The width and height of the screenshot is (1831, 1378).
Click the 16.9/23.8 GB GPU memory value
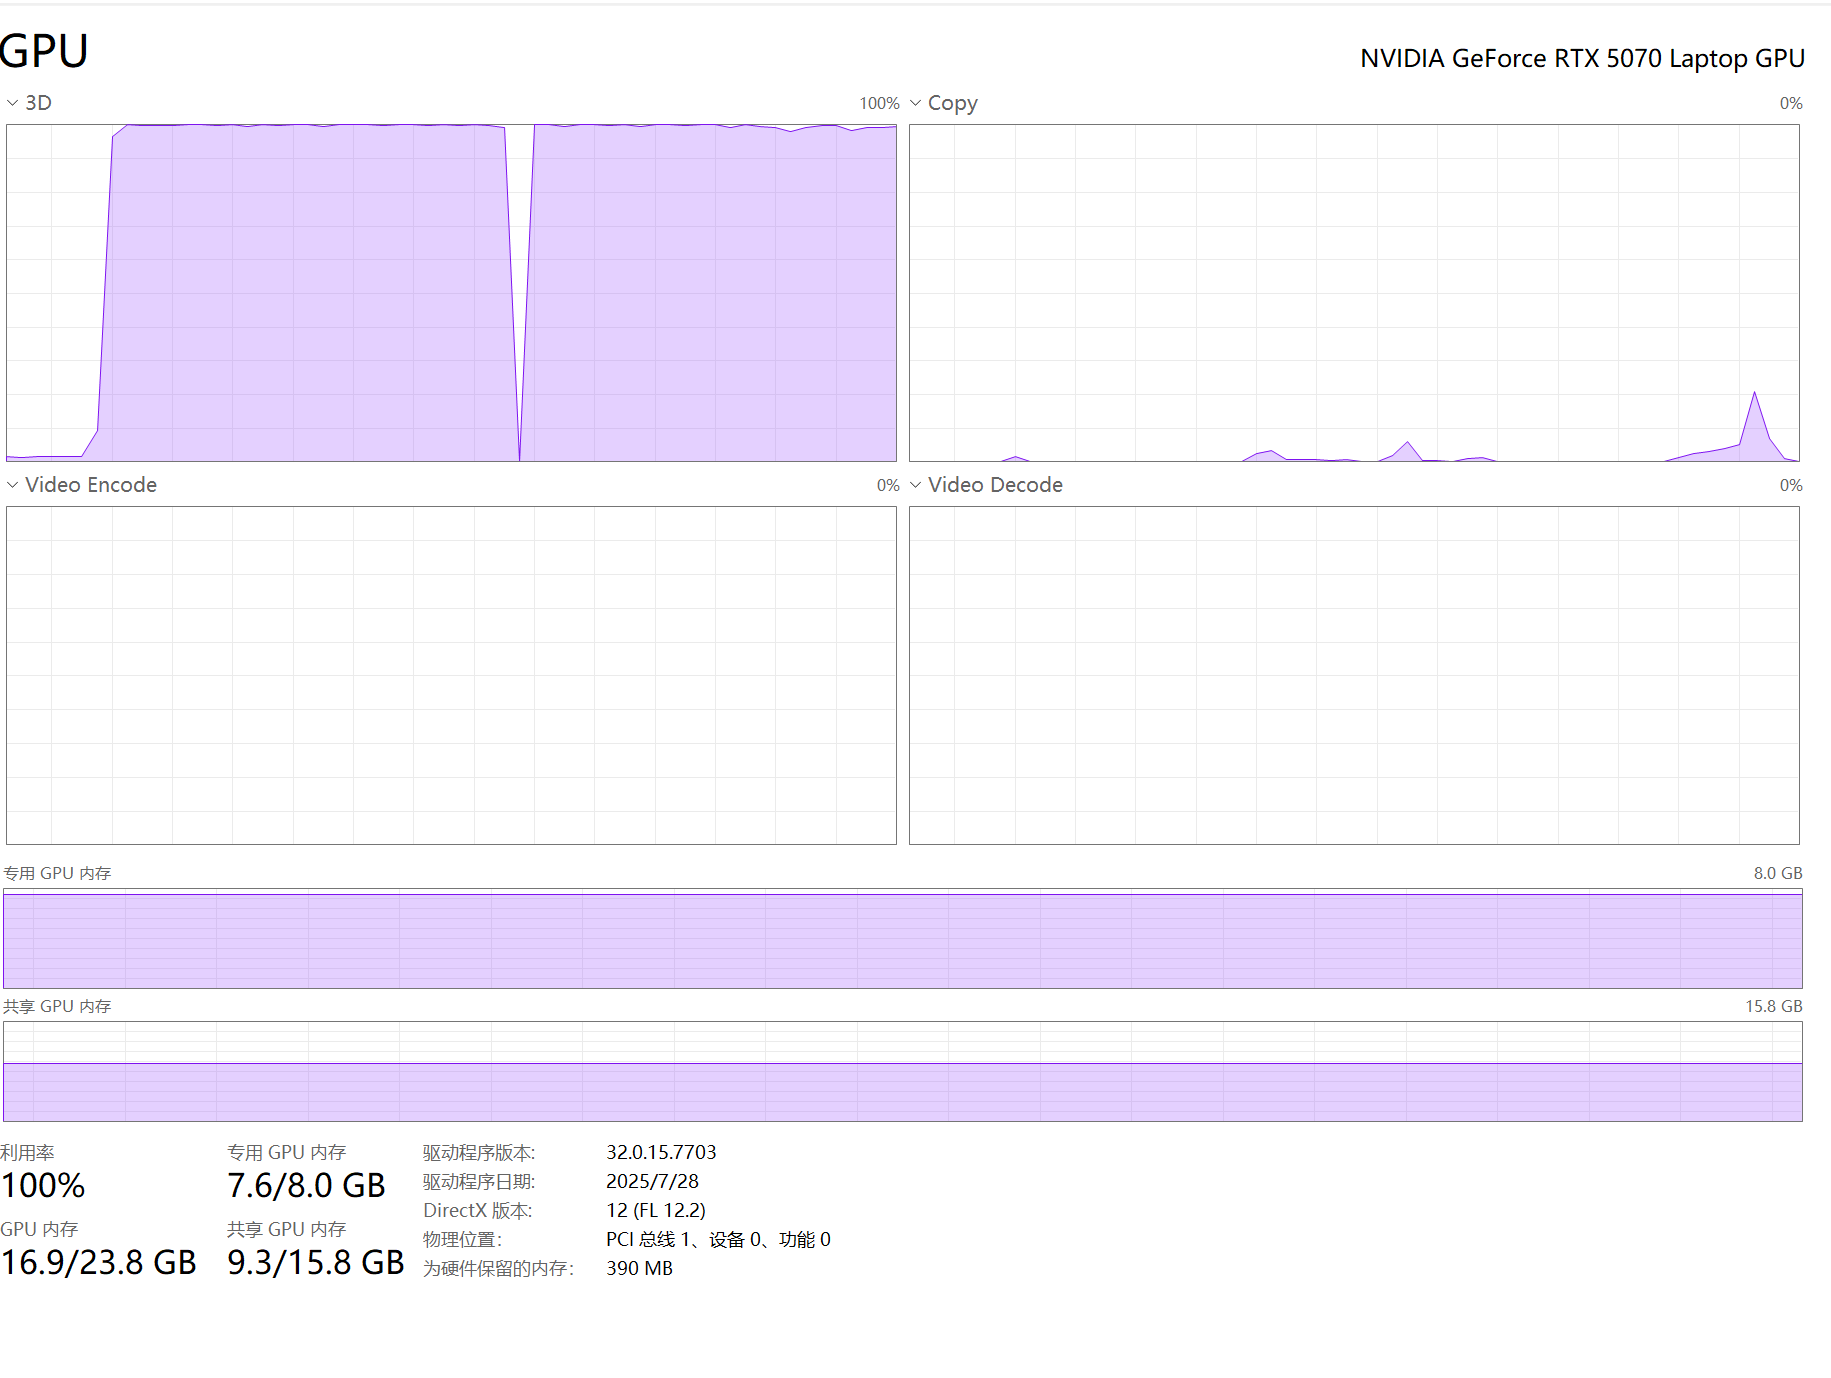pyautogui.click(x=99, y=1263)
